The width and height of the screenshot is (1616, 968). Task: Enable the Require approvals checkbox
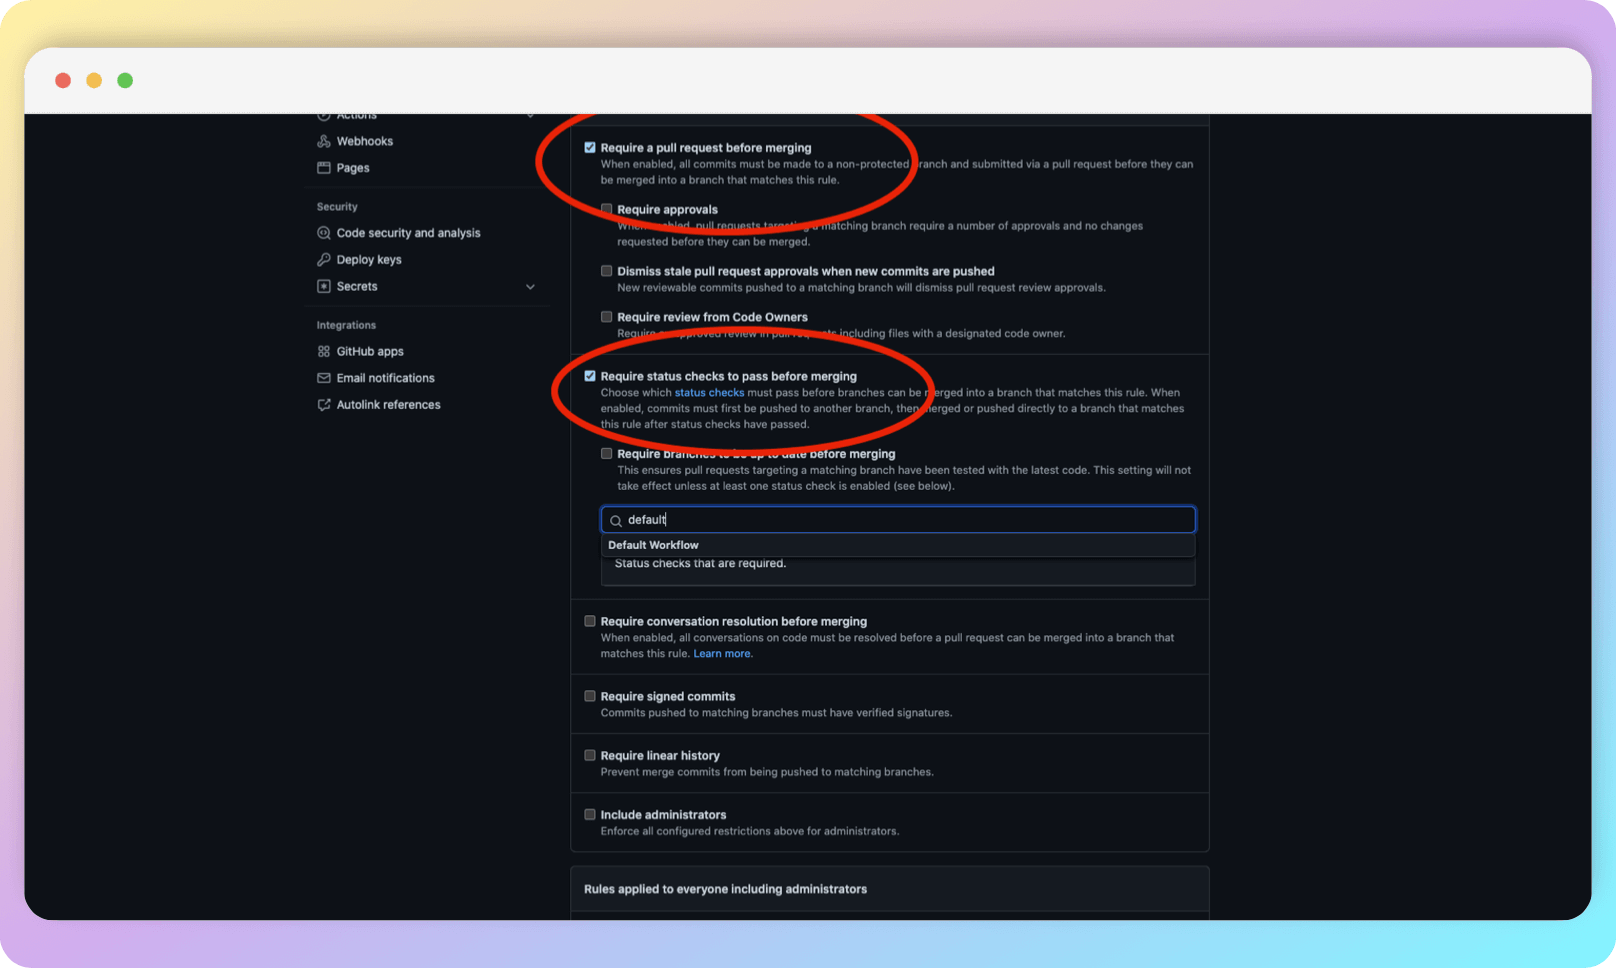click(x=606, y=208)
